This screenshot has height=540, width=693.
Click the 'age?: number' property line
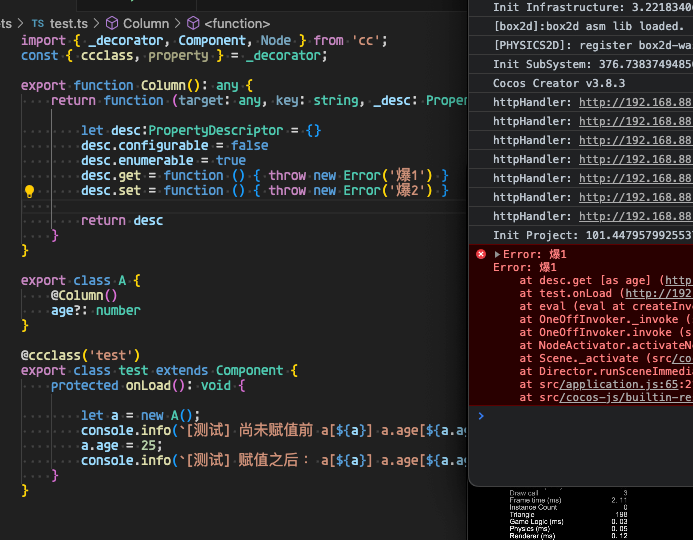pyautogui.click(x=95, y=311)
